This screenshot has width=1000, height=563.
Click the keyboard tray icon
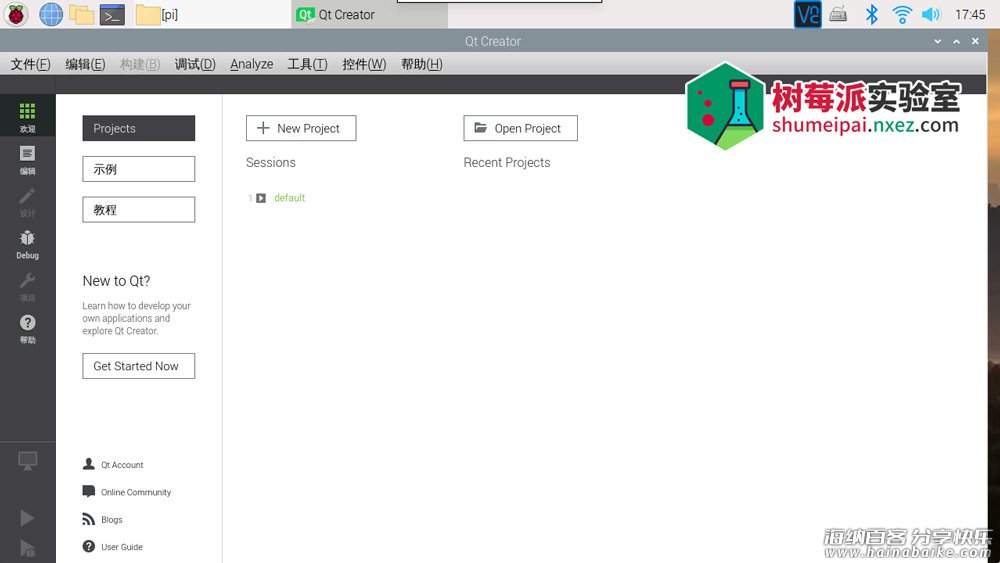coord(838,14)
